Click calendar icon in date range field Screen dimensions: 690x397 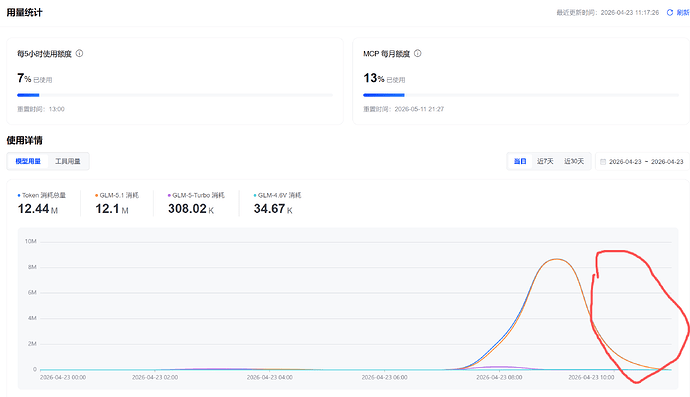[x=603, y=162]
